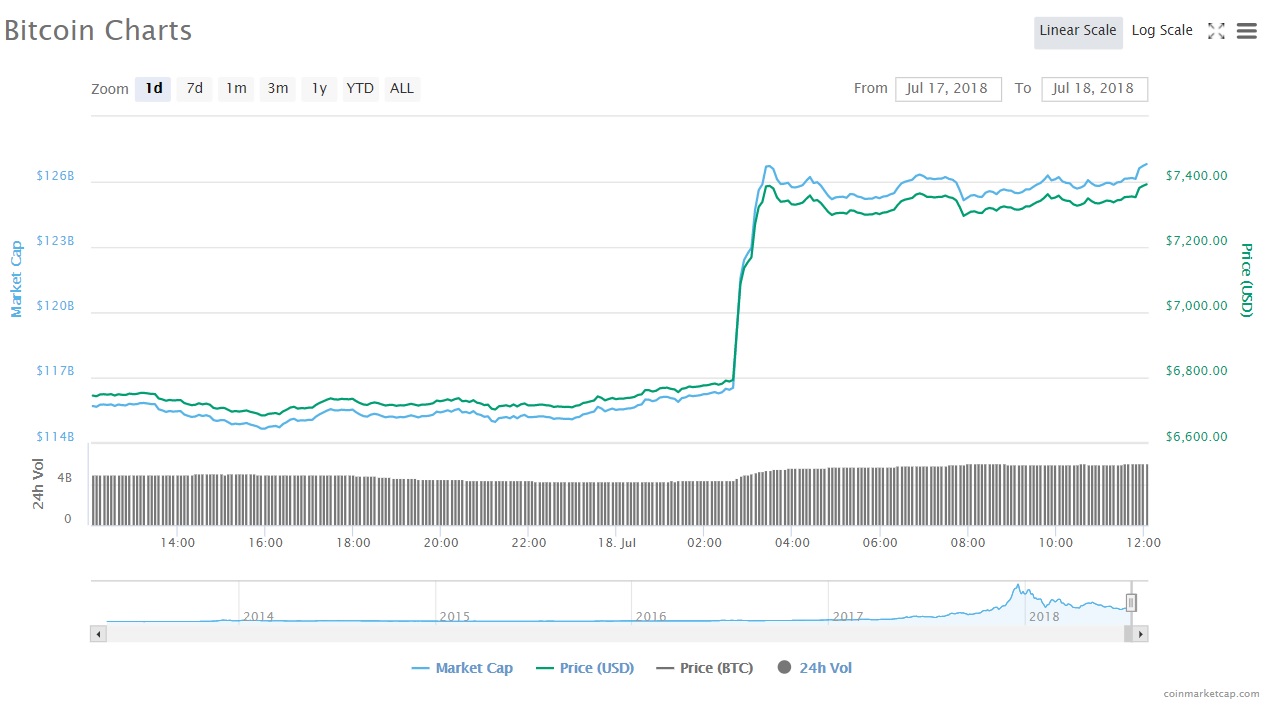Switch to Log Scale

pos(1162,31)
